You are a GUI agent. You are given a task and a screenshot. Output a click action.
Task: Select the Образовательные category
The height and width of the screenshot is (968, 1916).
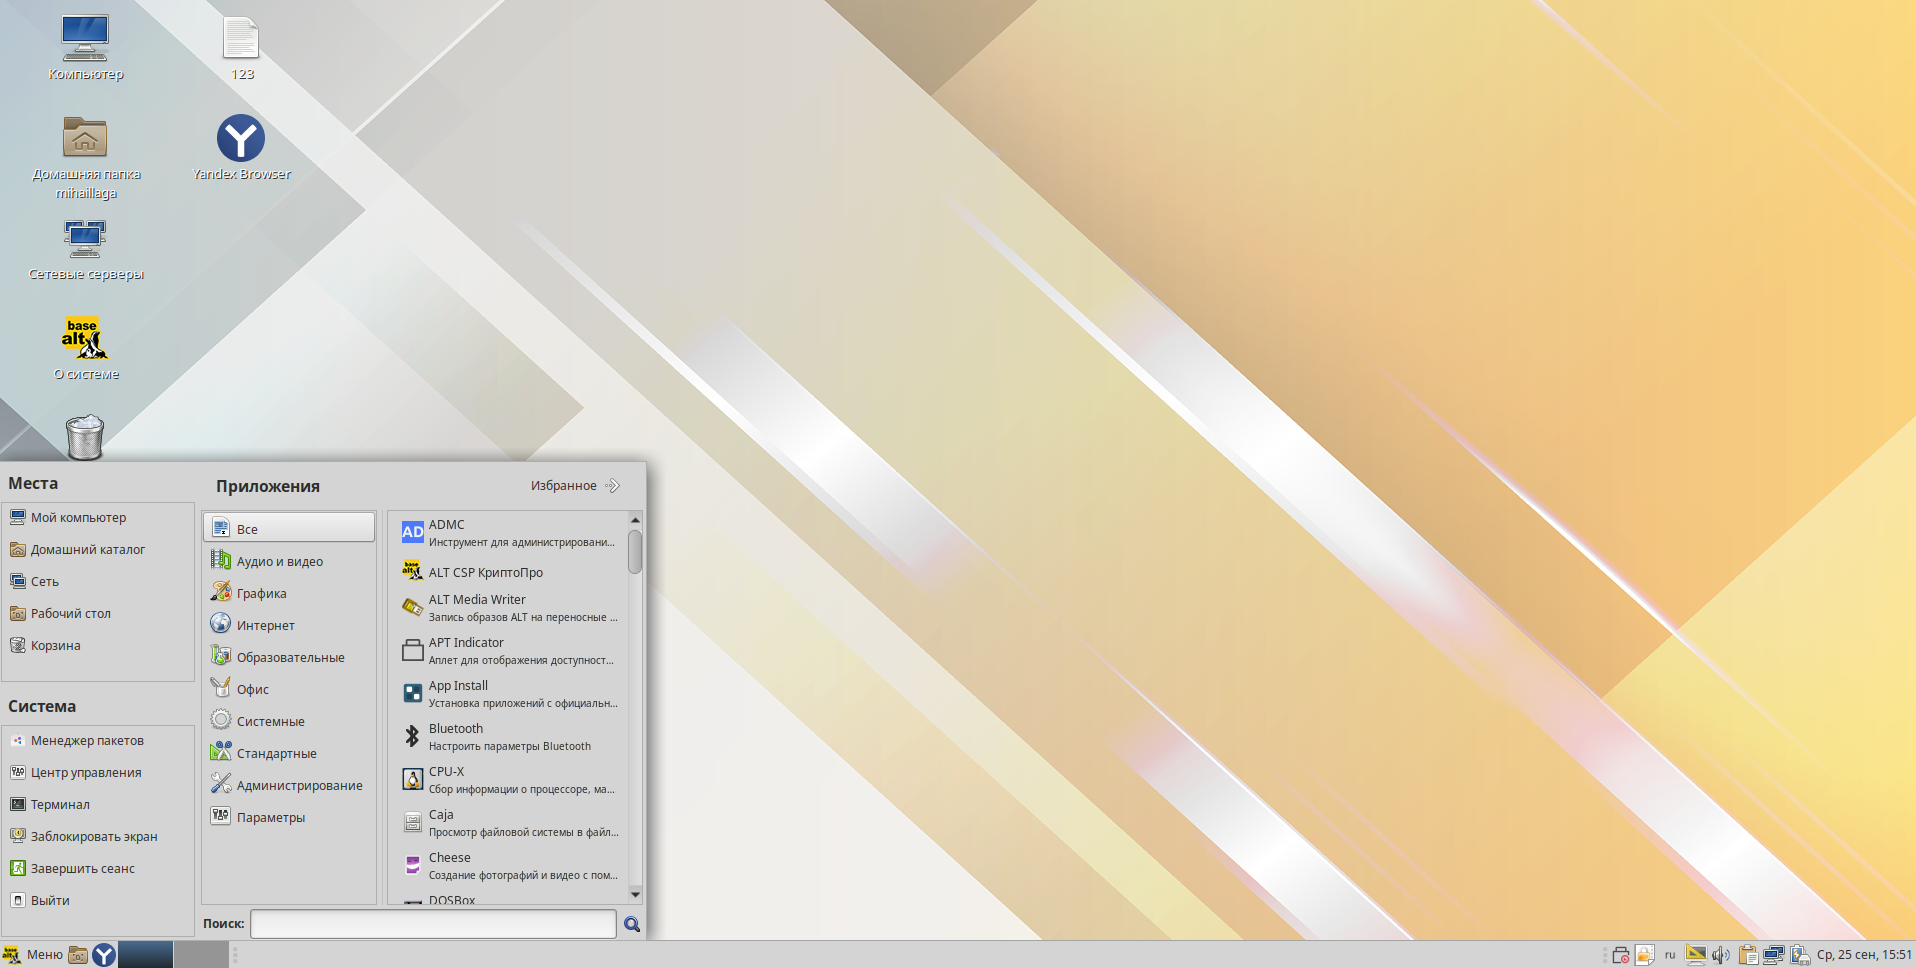click(289, 657)
